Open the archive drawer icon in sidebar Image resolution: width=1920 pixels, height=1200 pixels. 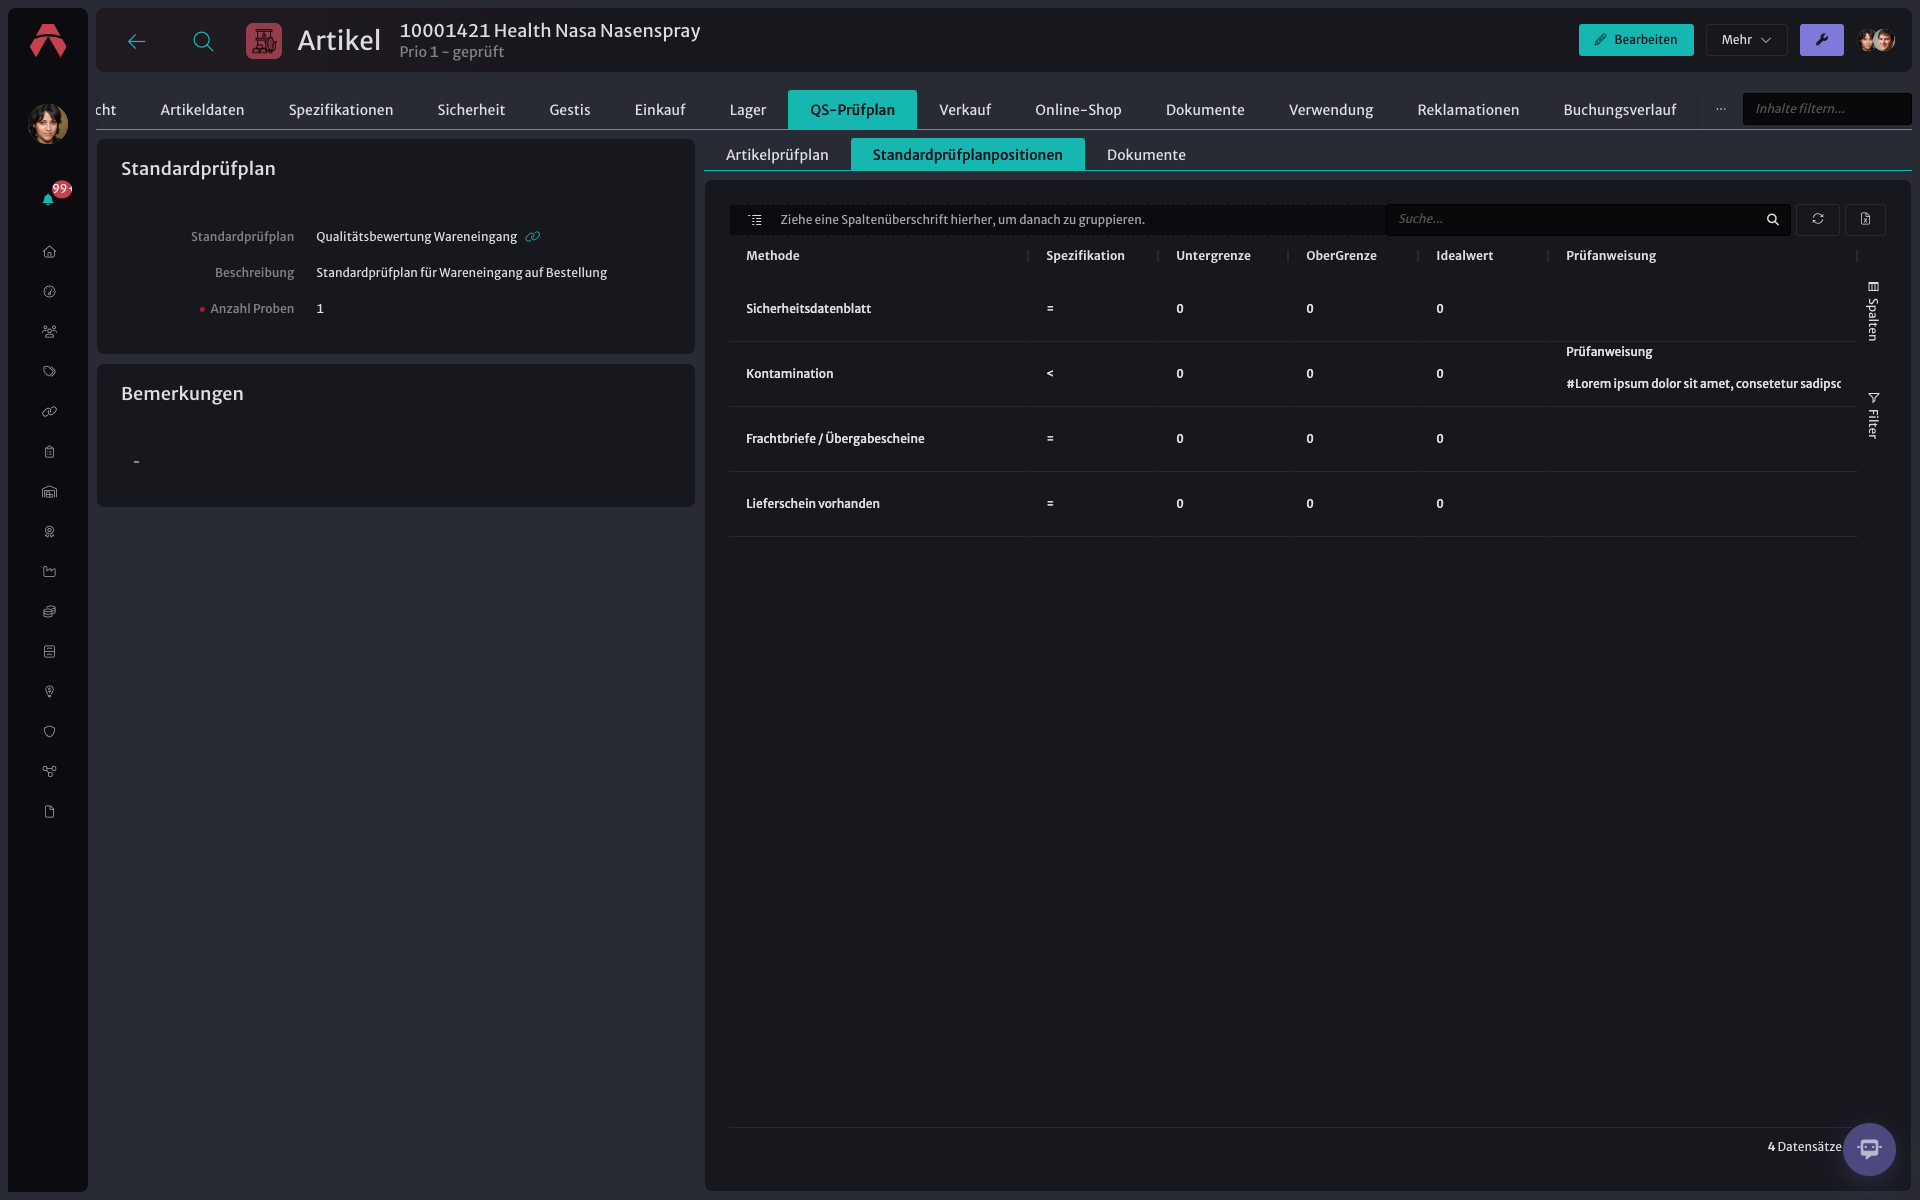49,652
